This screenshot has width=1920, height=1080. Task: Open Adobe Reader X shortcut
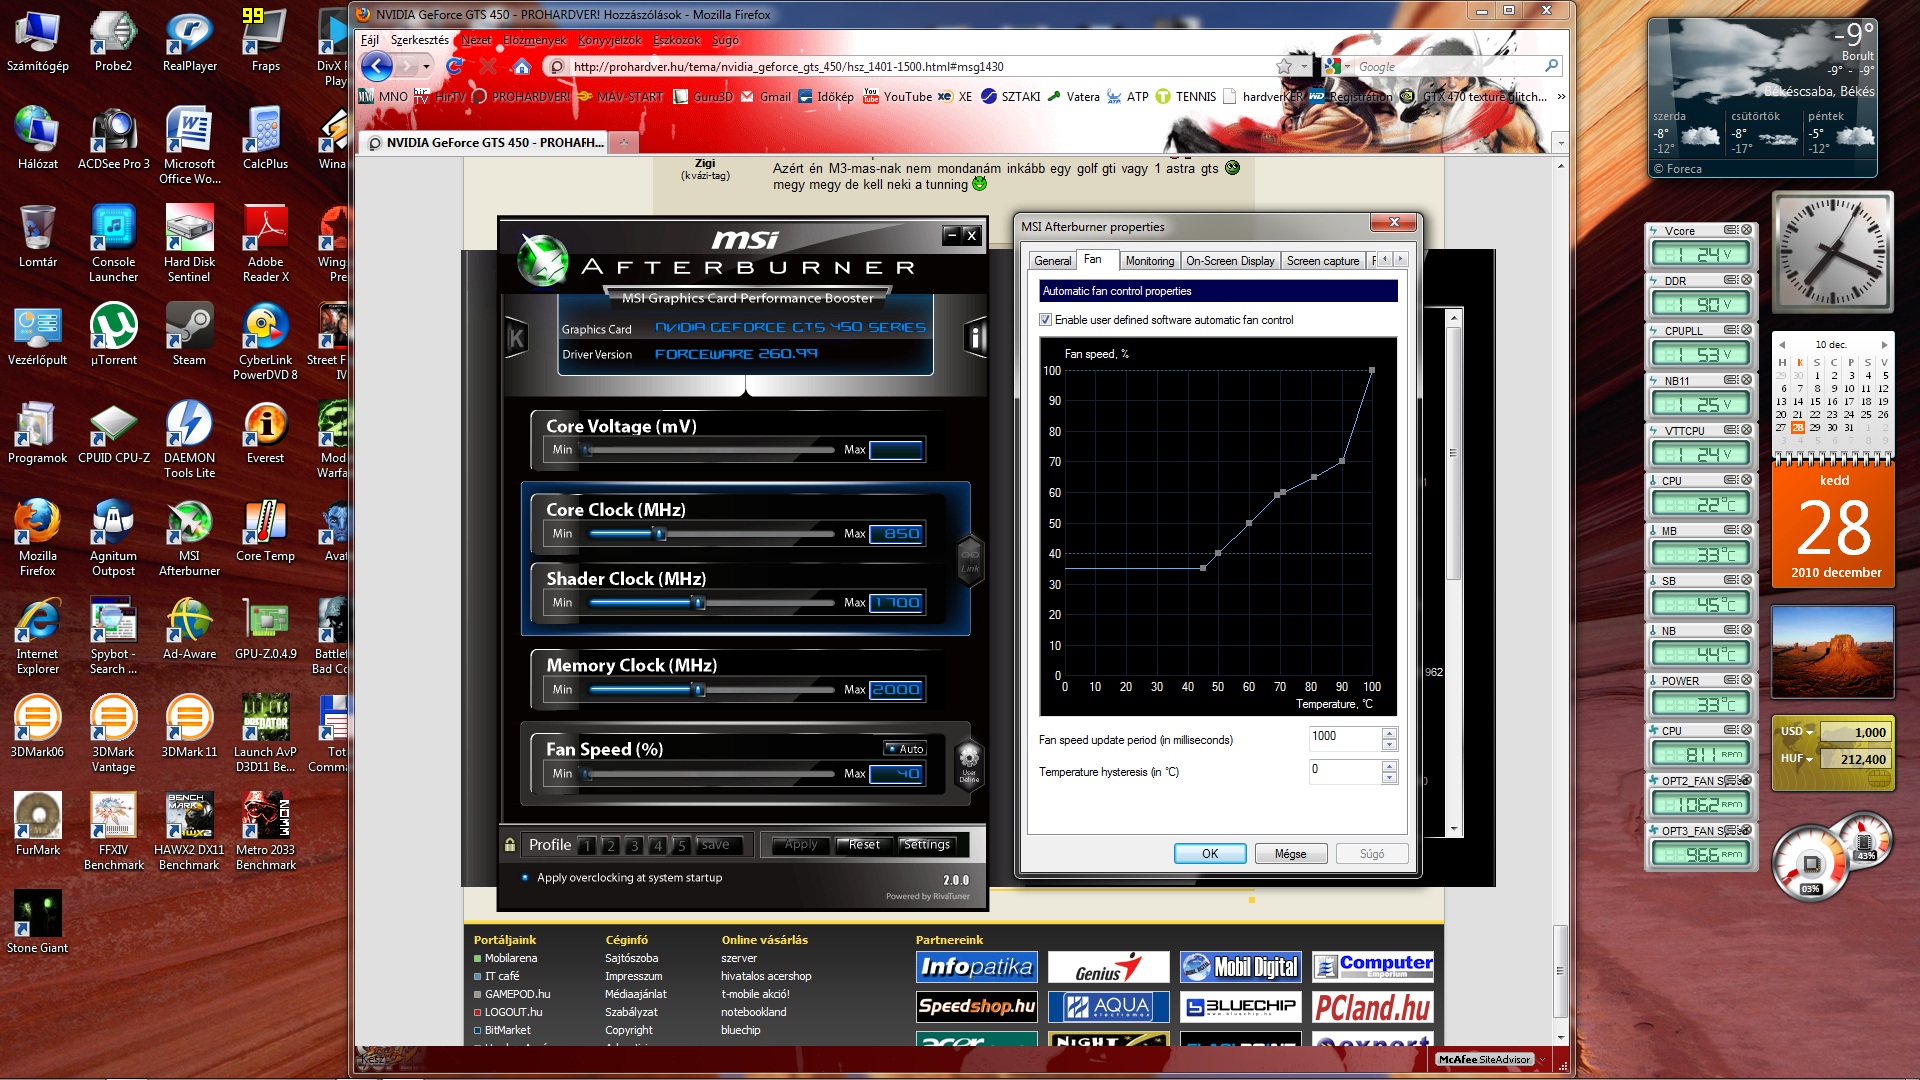(x=265, y=244)
